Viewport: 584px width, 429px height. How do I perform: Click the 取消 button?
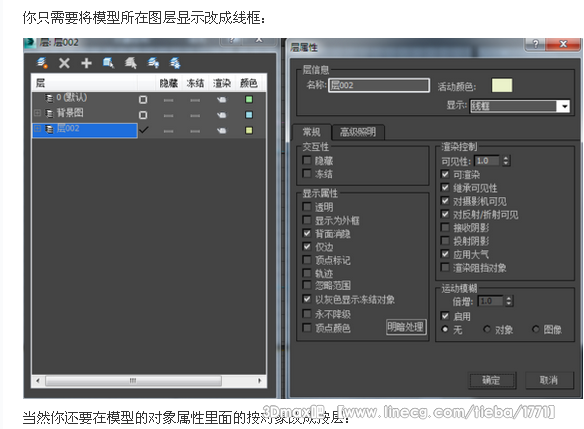549,380
